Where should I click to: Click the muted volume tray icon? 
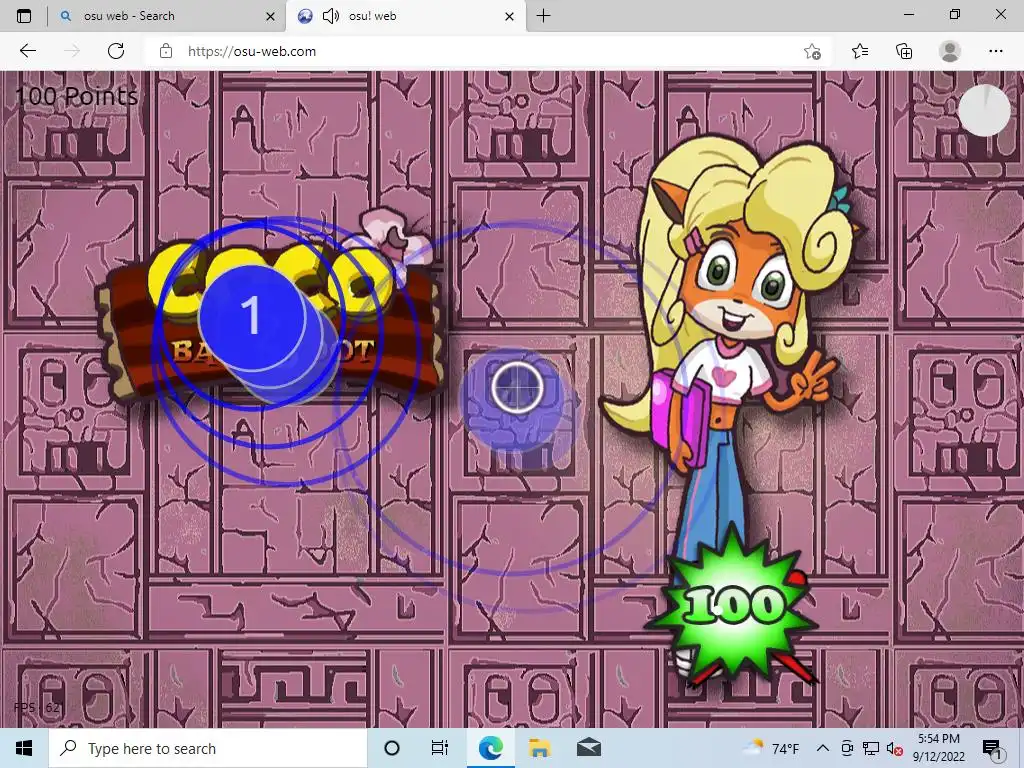(895, 749)
